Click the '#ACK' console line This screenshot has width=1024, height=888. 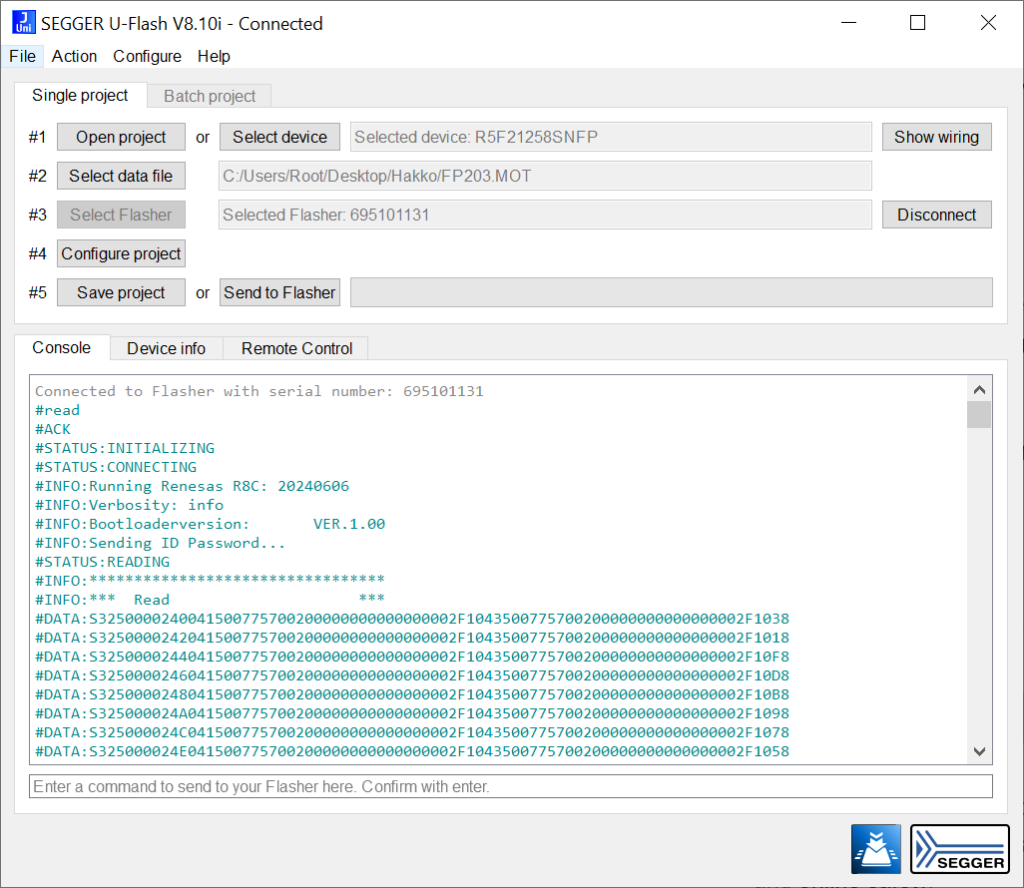53,429
